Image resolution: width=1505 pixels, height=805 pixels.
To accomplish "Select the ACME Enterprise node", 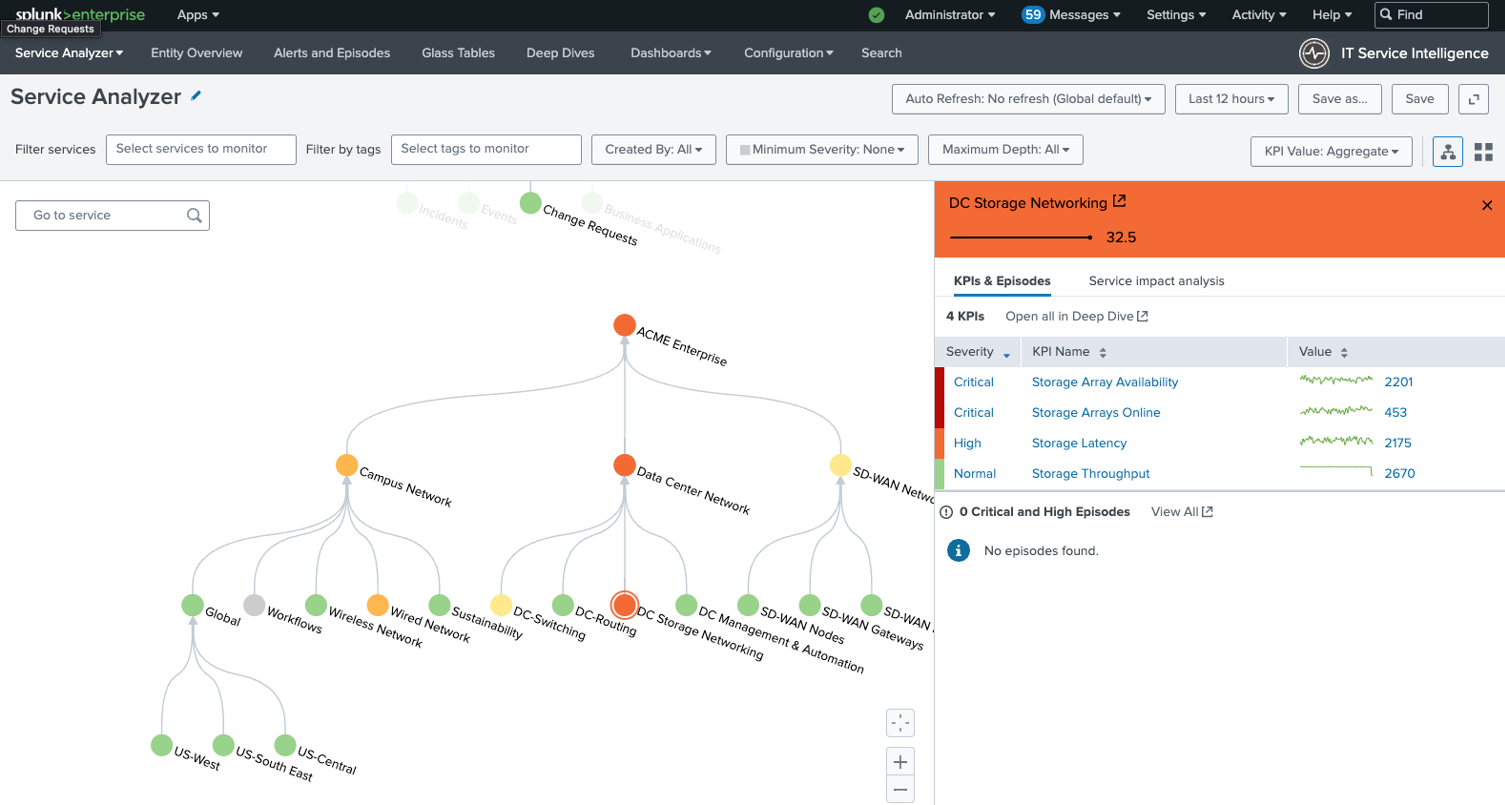I will (x=624, y=325).
